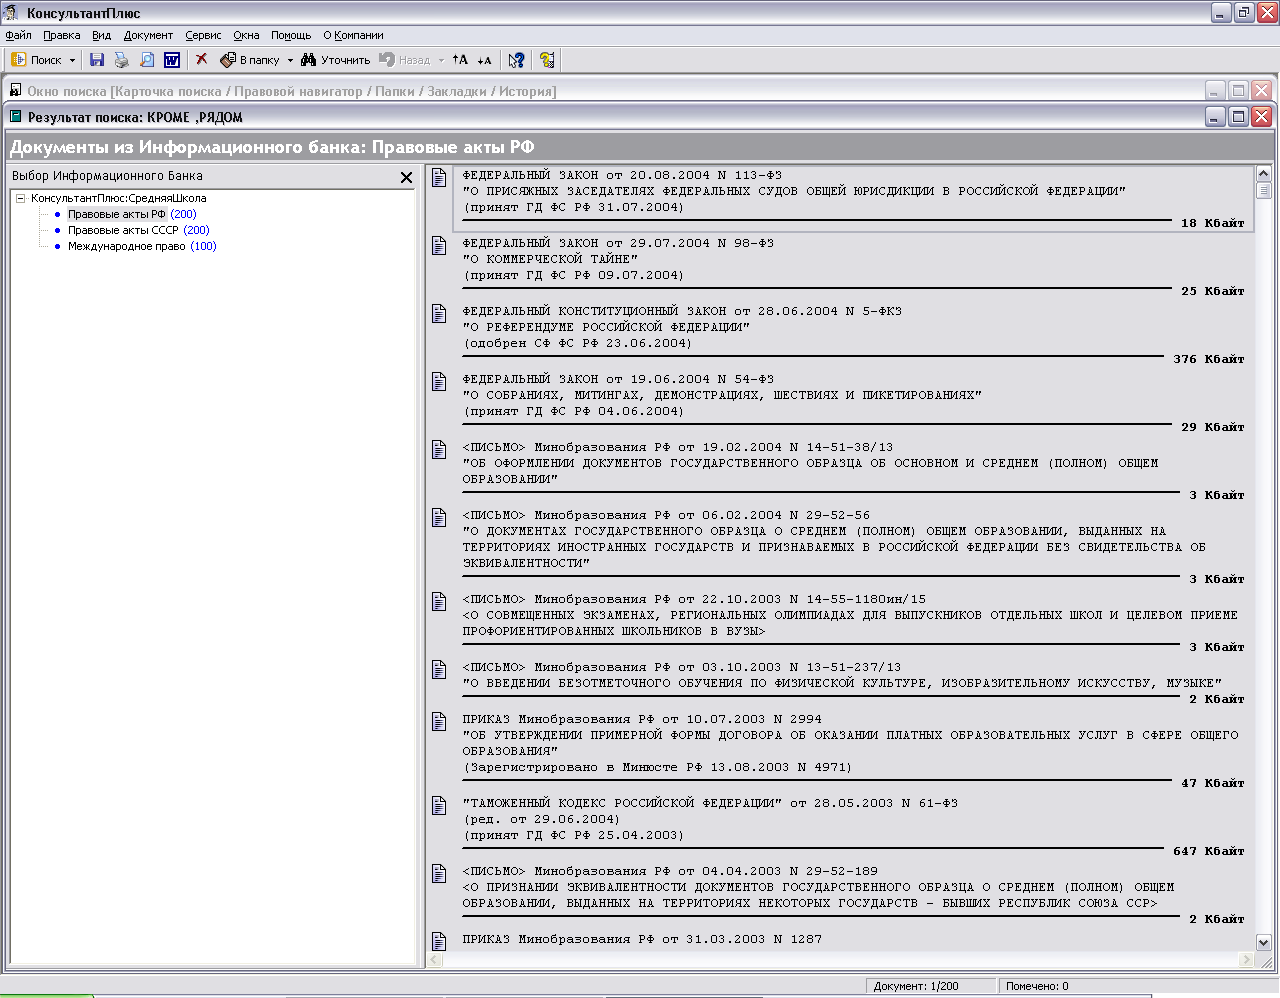Open the Сервис menu
This screenshot has height=998, width=1280.
pos(203,35)
